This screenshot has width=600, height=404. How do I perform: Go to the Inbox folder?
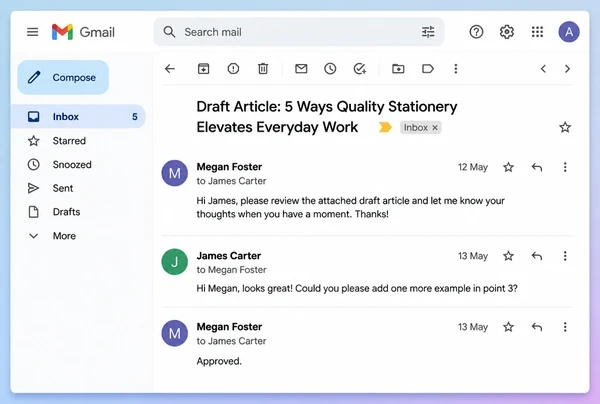tap(78, 116)
